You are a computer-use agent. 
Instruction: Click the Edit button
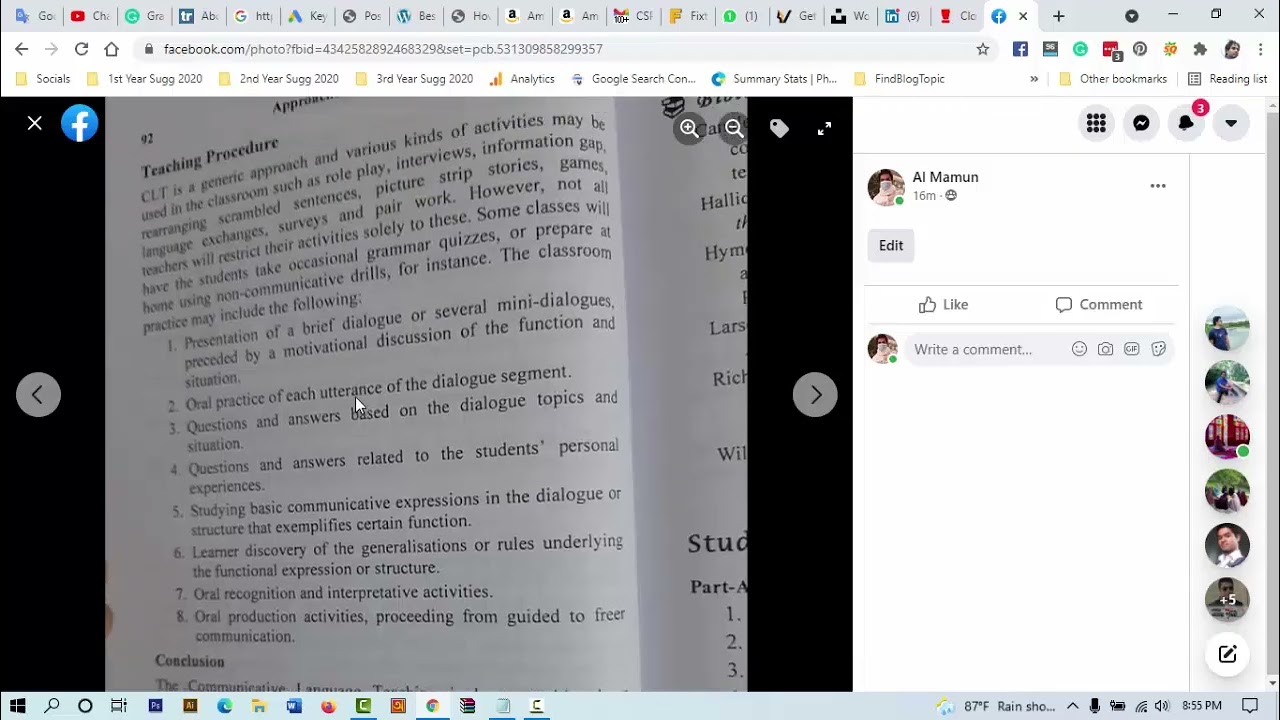click(x=891, y=245)
